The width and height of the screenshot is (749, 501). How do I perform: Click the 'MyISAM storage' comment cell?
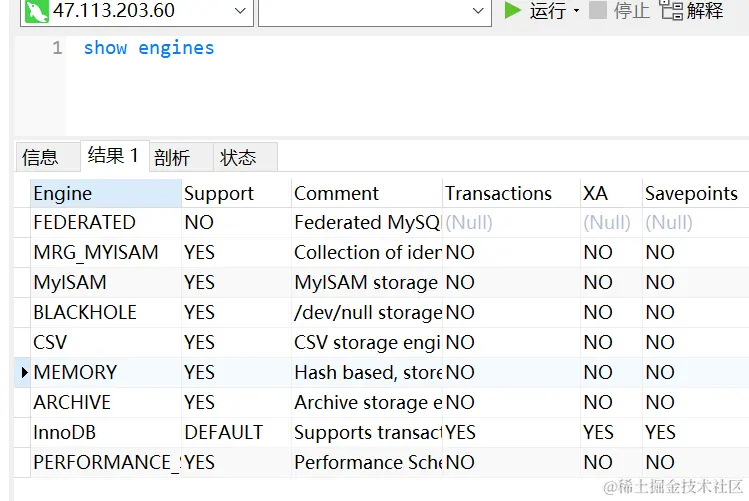366,283
